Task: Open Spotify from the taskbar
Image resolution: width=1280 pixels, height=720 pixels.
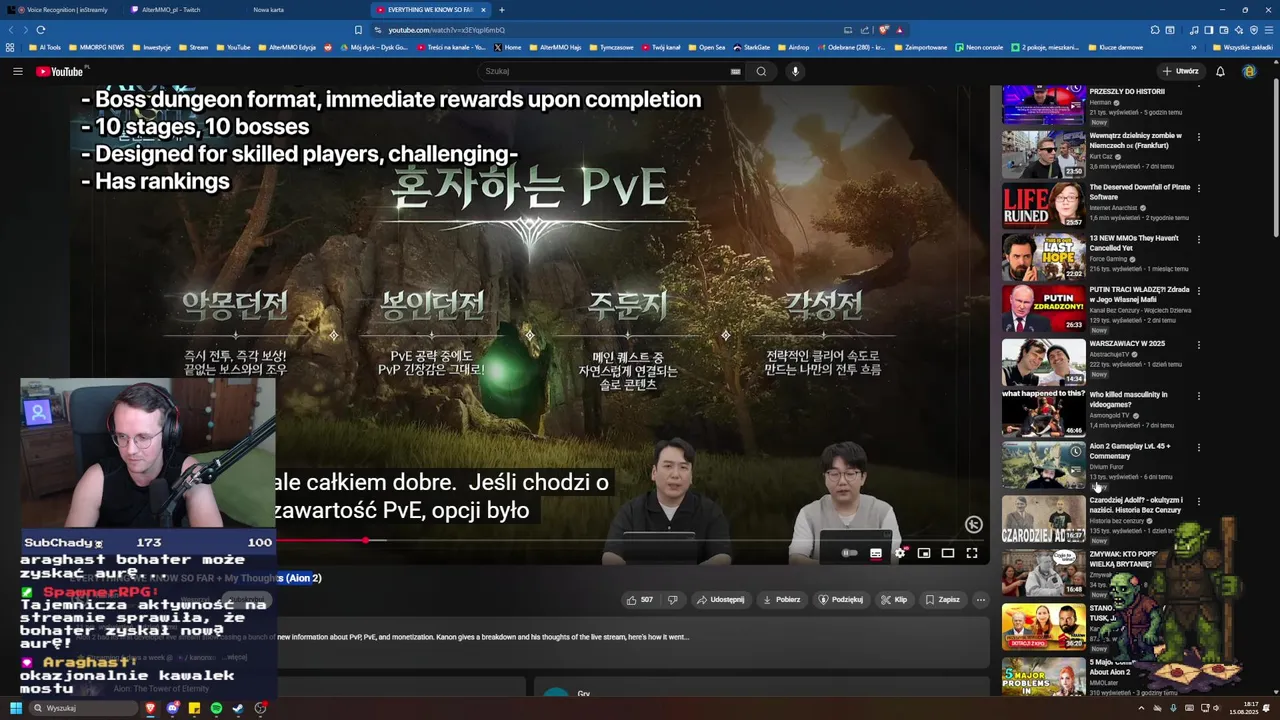Action: point(216,708)
